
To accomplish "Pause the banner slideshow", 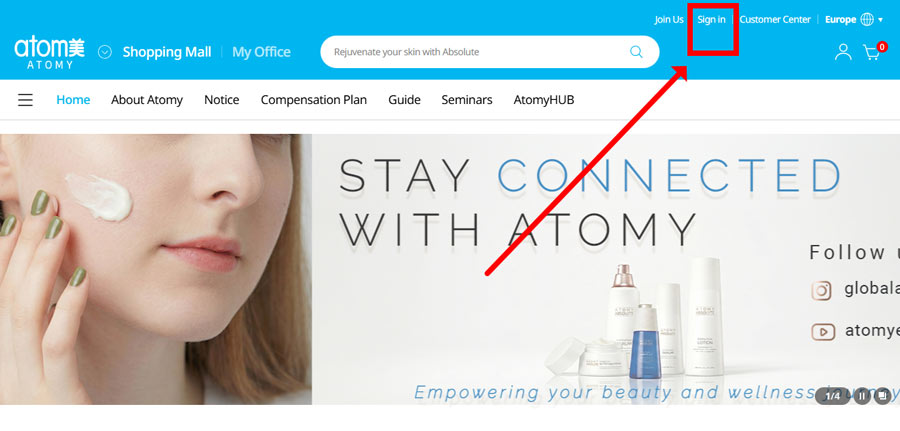I will point(862,396).
